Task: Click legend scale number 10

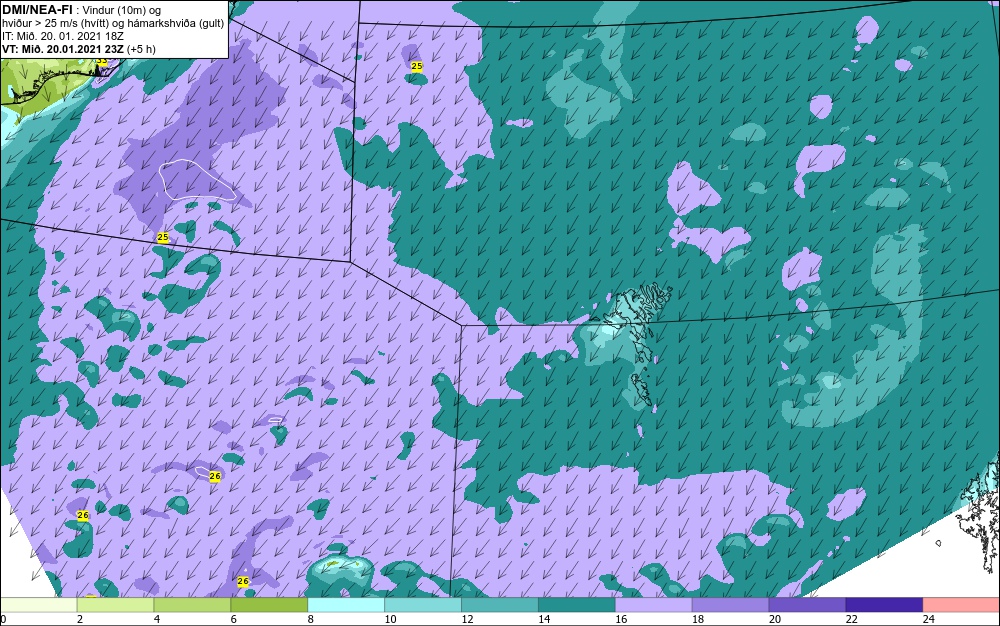Action: 390,619
